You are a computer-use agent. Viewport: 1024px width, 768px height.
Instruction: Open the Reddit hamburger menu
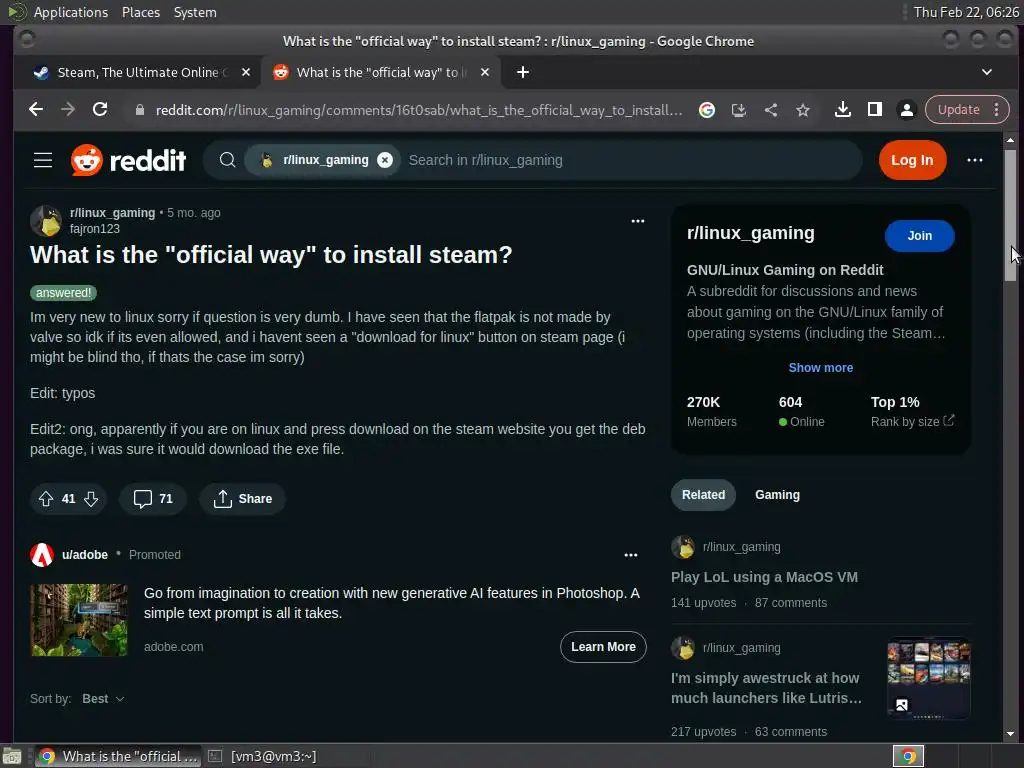(43, 160)
